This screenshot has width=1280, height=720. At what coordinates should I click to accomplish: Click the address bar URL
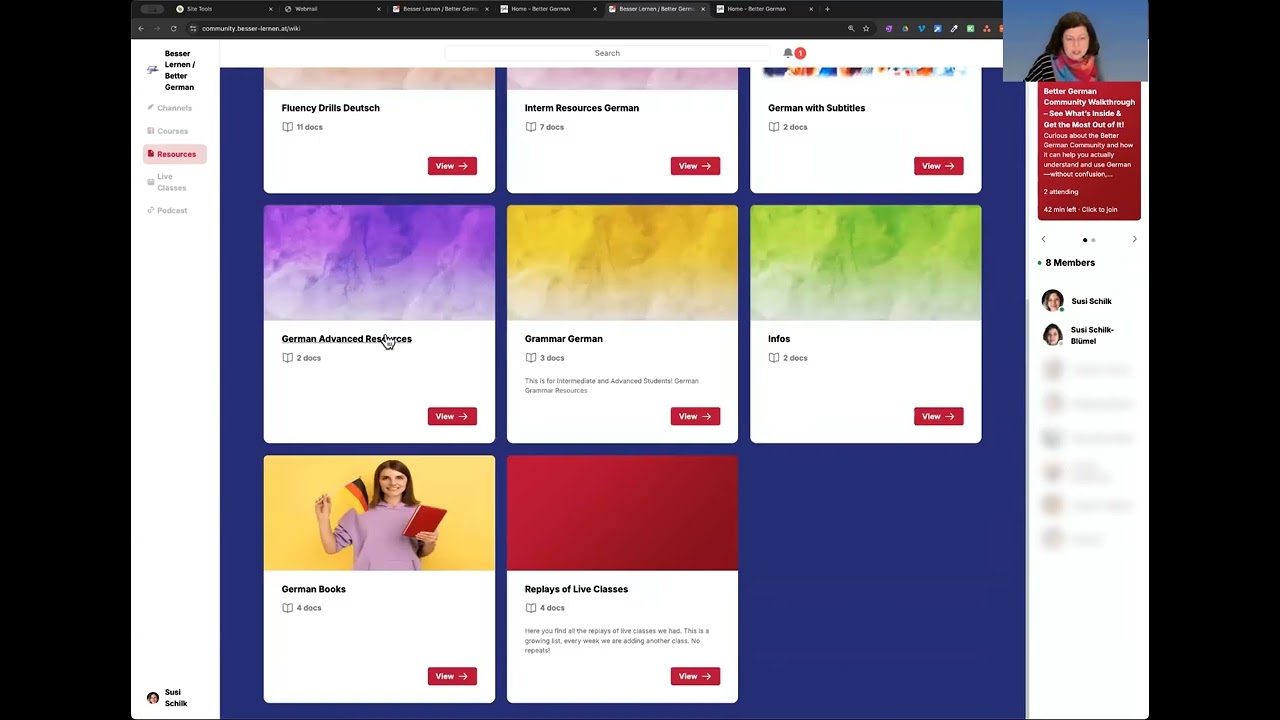[251, 28]
